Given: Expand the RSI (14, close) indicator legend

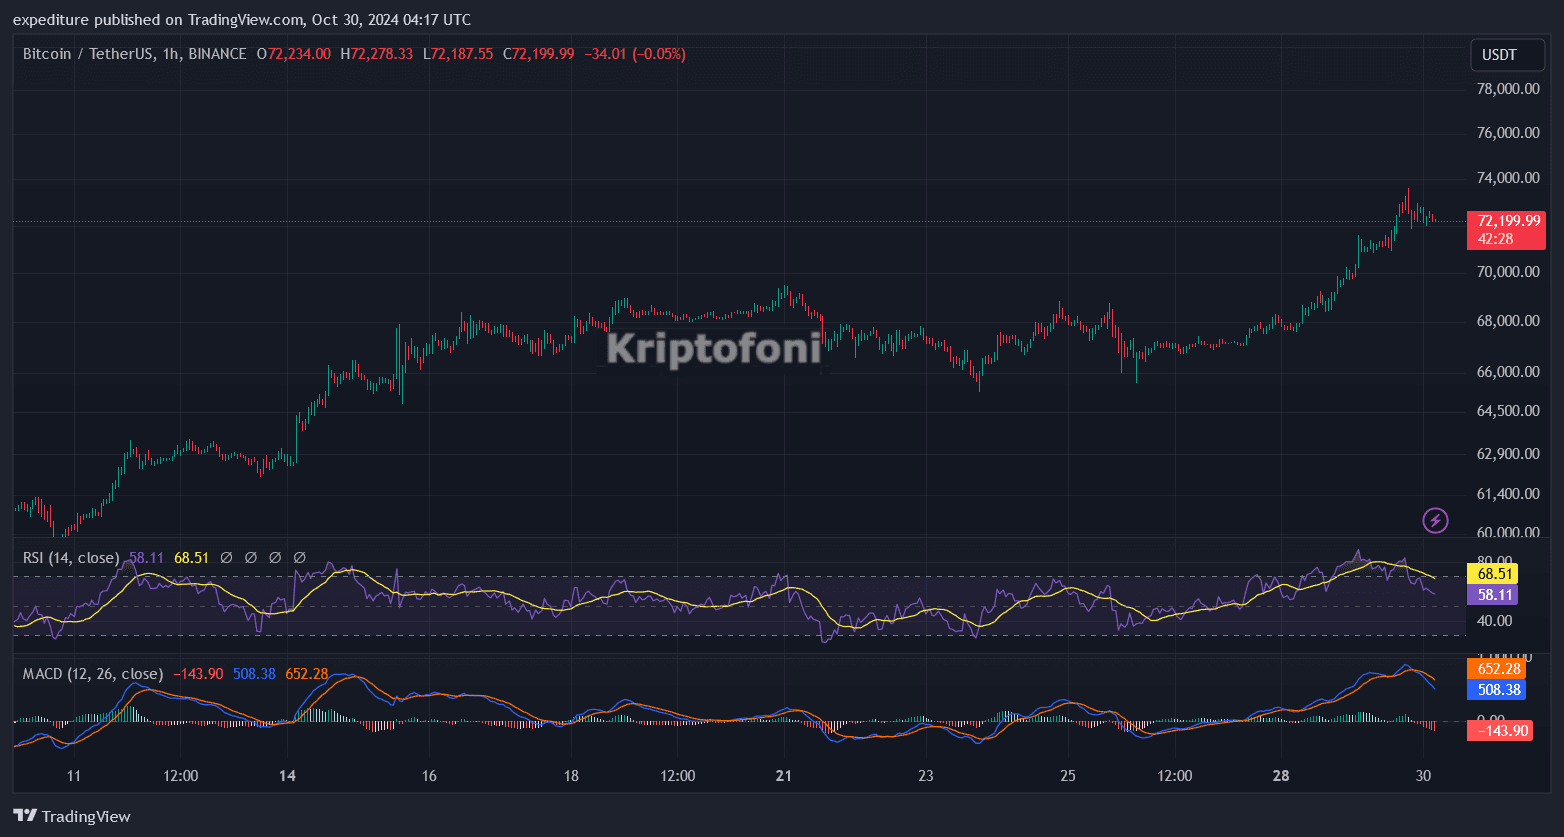Looking at the screenshot, I should (x=70, y=557).
